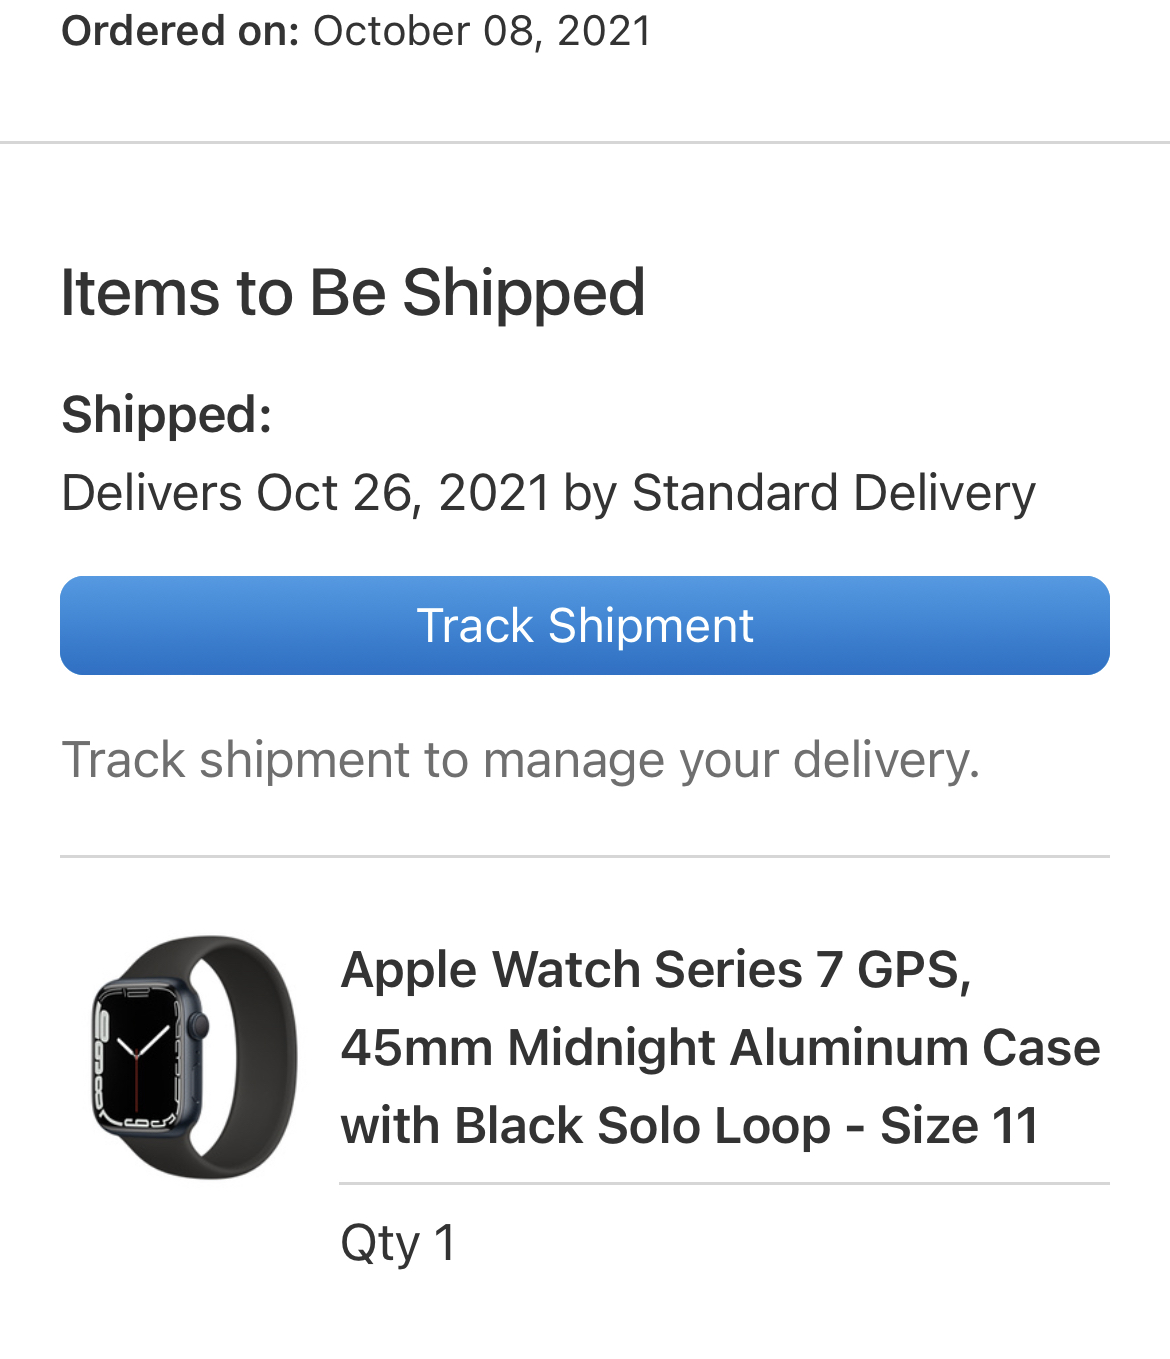The width and height of the screenshot is (1170, 1359).
Task: Click the "Delivers Oct 26, 2021" date
Action: [x=305, y=493]
